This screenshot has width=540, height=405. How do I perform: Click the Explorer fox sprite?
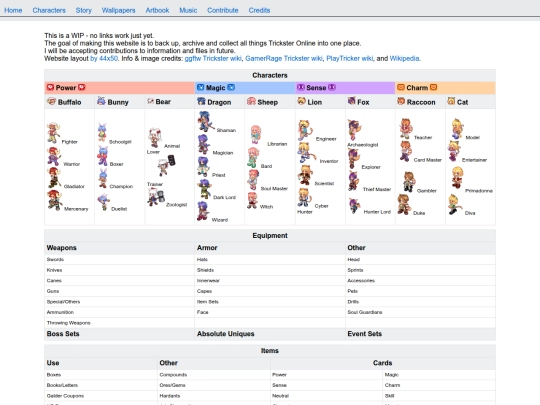(354, 159)
